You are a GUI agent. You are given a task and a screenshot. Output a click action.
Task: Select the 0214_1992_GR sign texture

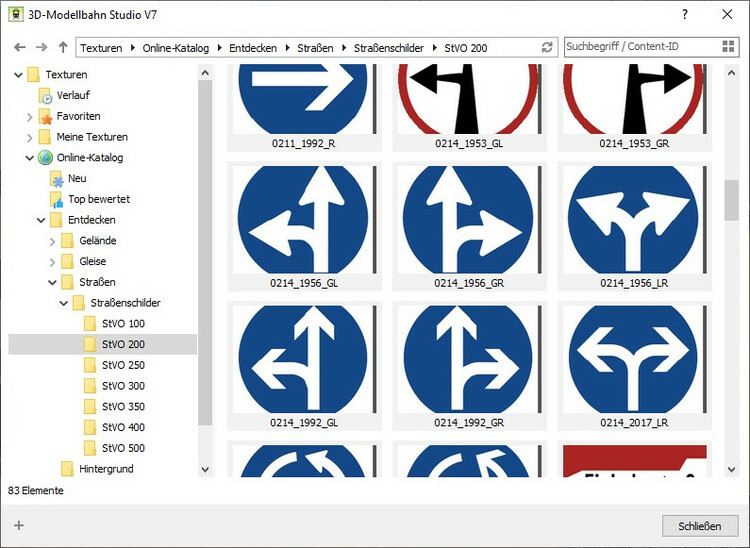pos(469,365)
